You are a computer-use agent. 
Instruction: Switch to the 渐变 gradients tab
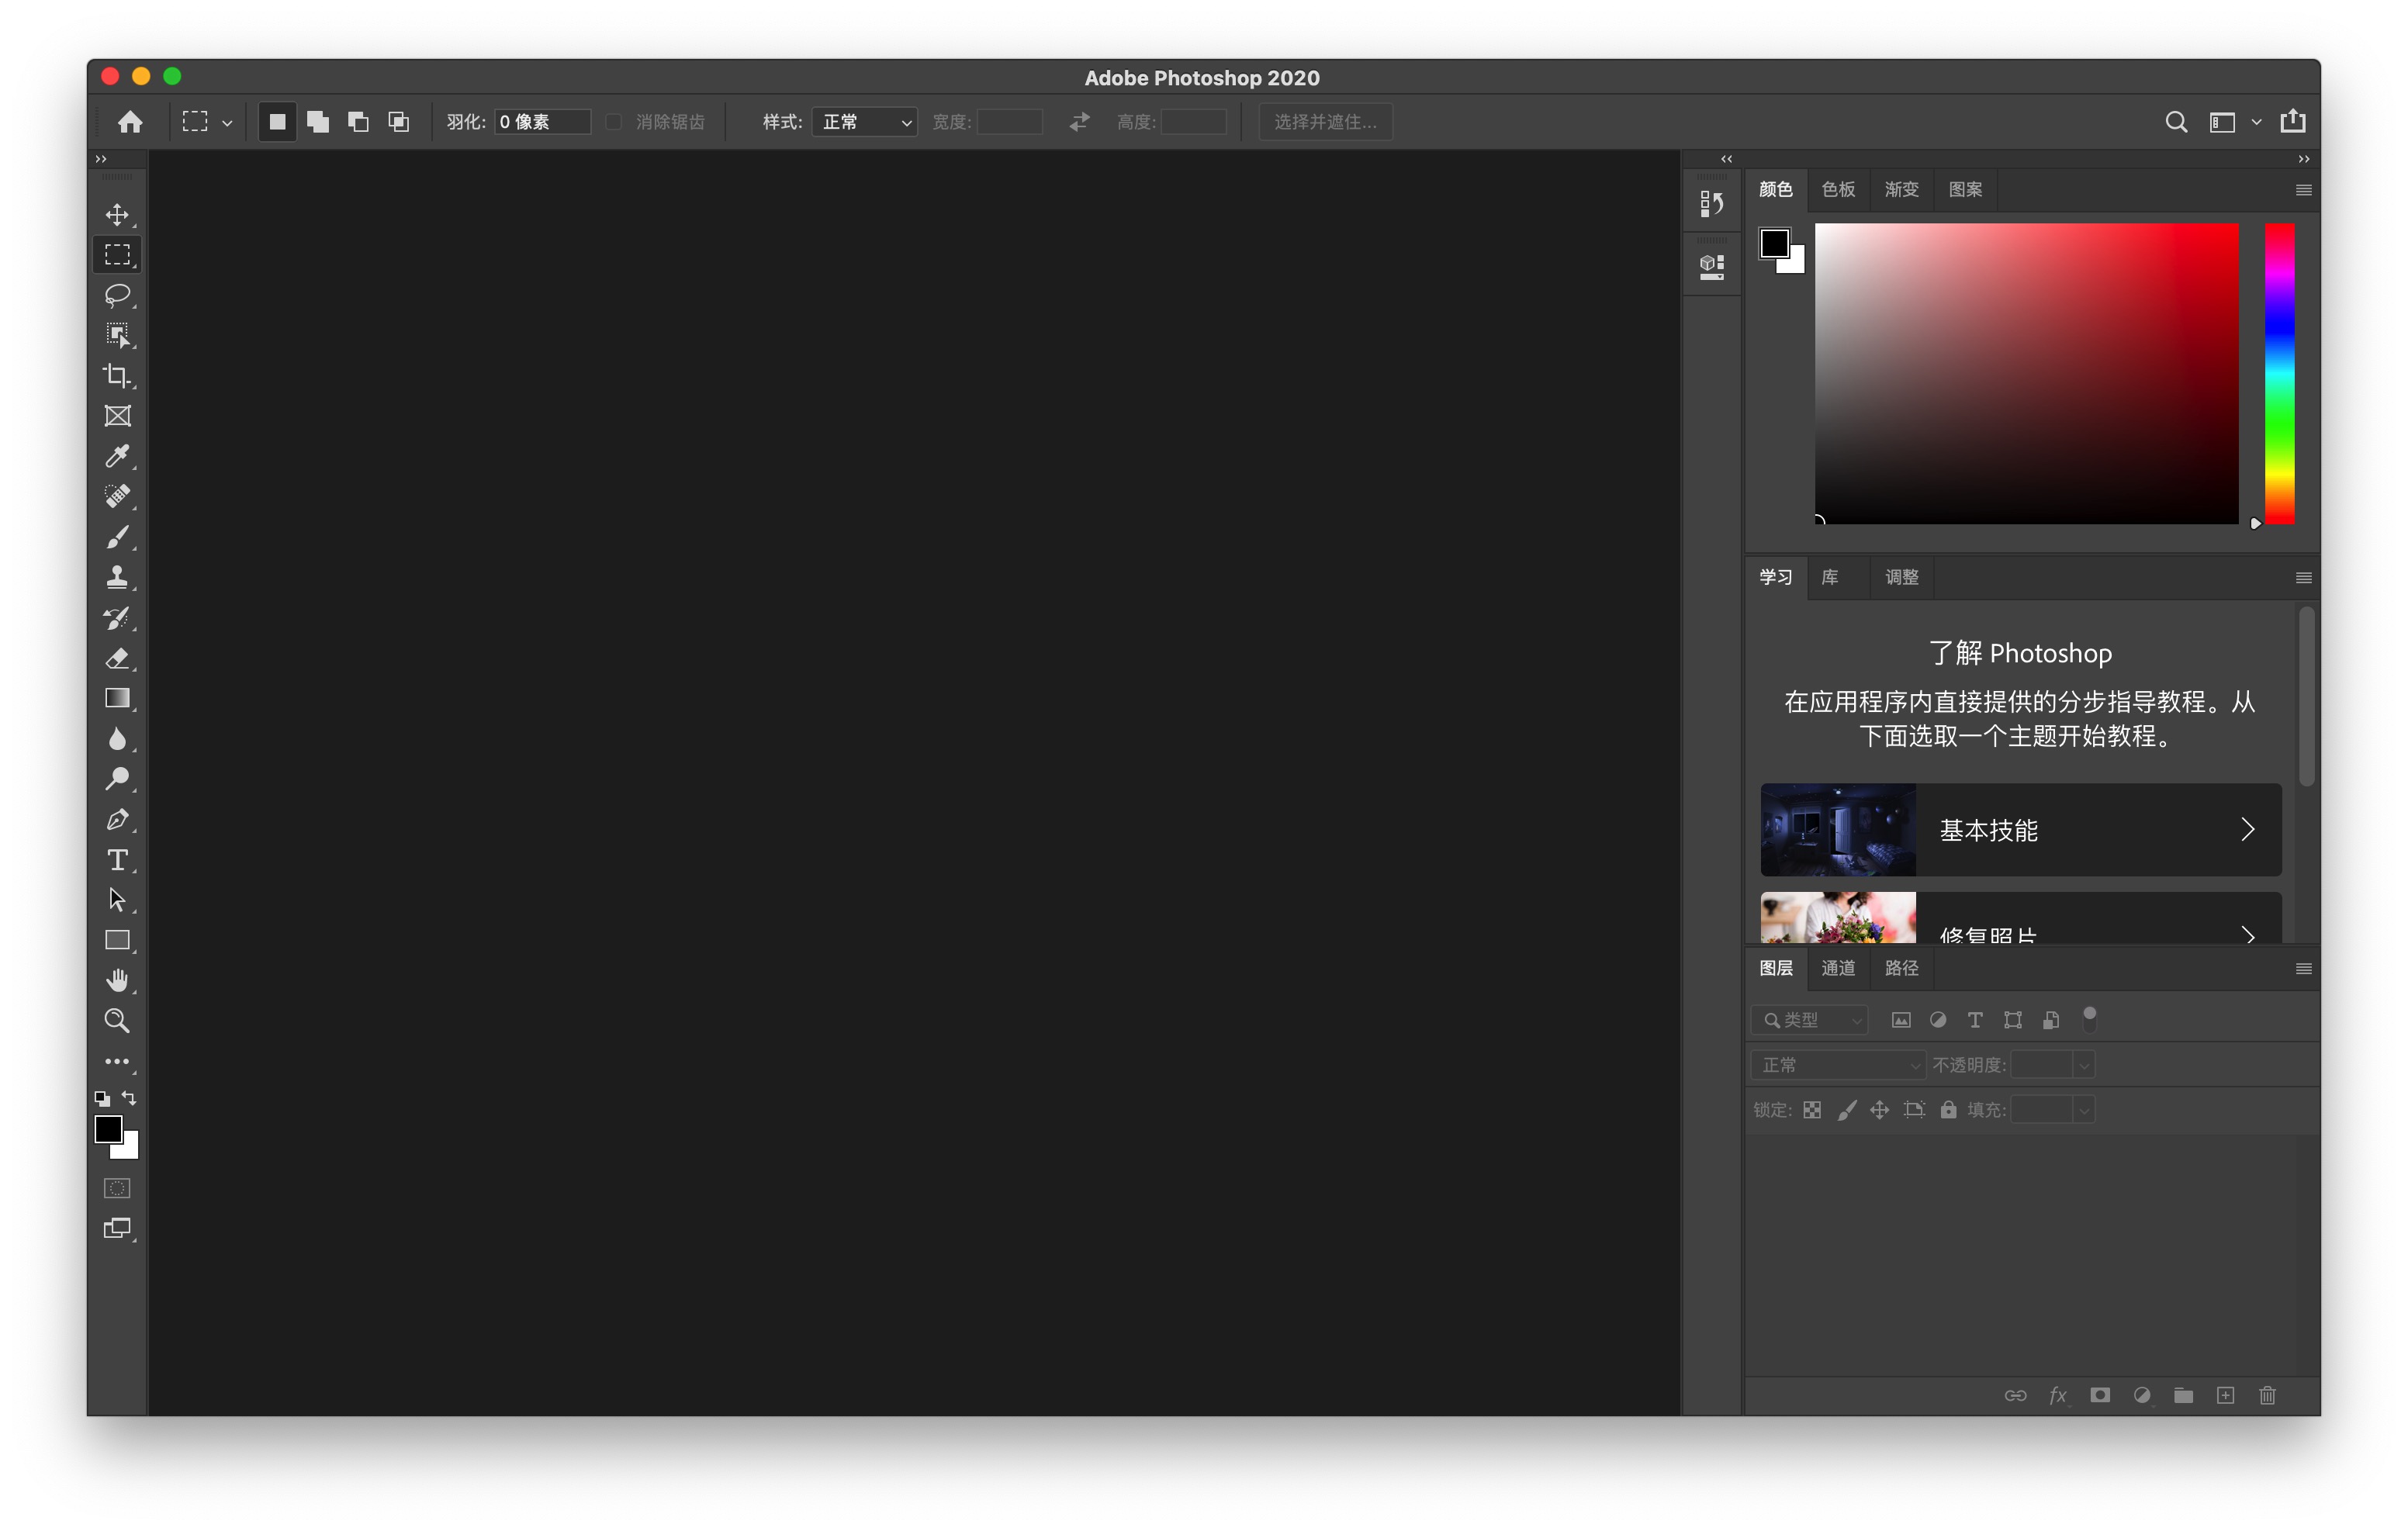(1901, 190)
